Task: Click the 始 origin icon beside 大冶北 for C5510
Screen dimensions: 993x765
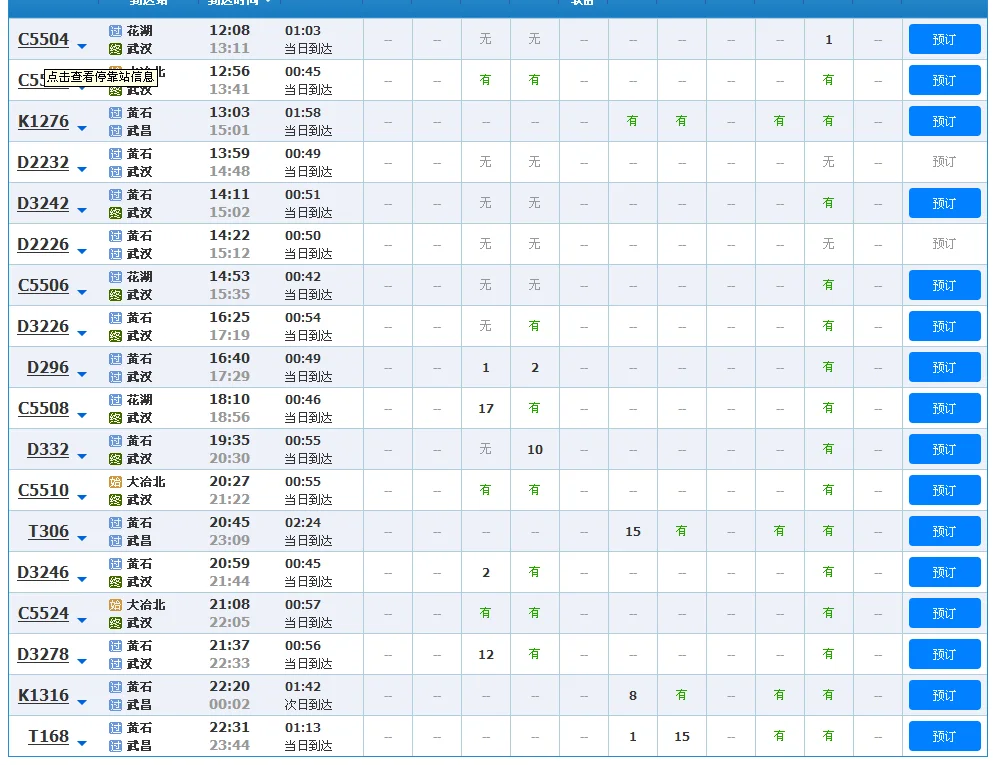Action: [113, 483]
